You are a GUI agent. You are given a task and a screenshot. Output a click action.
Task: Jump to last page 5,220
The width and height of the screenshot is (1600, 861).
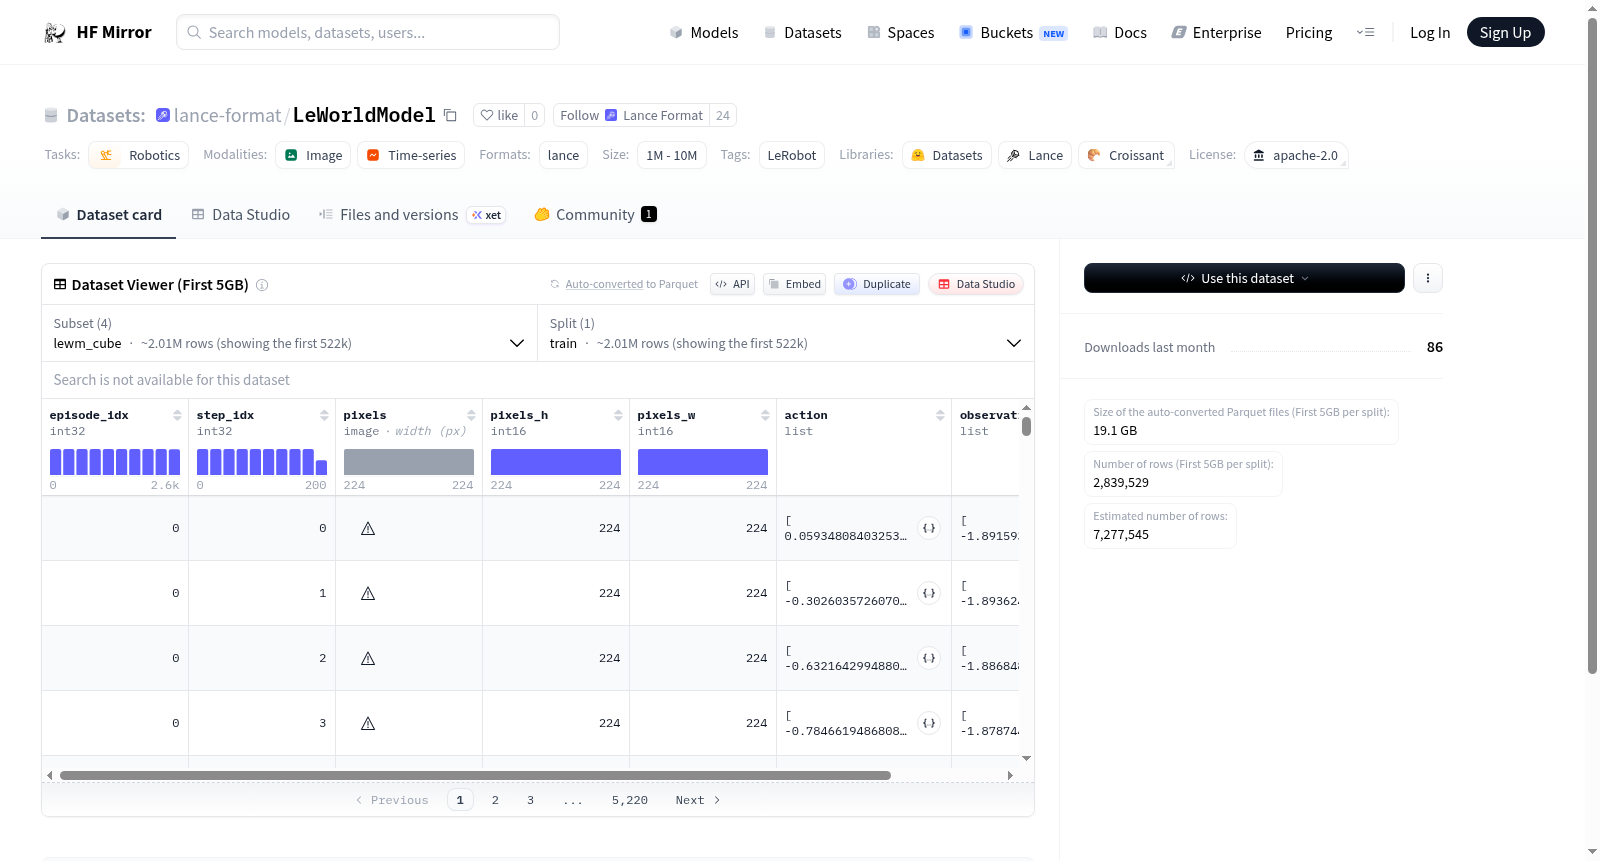tap(630, 800)
